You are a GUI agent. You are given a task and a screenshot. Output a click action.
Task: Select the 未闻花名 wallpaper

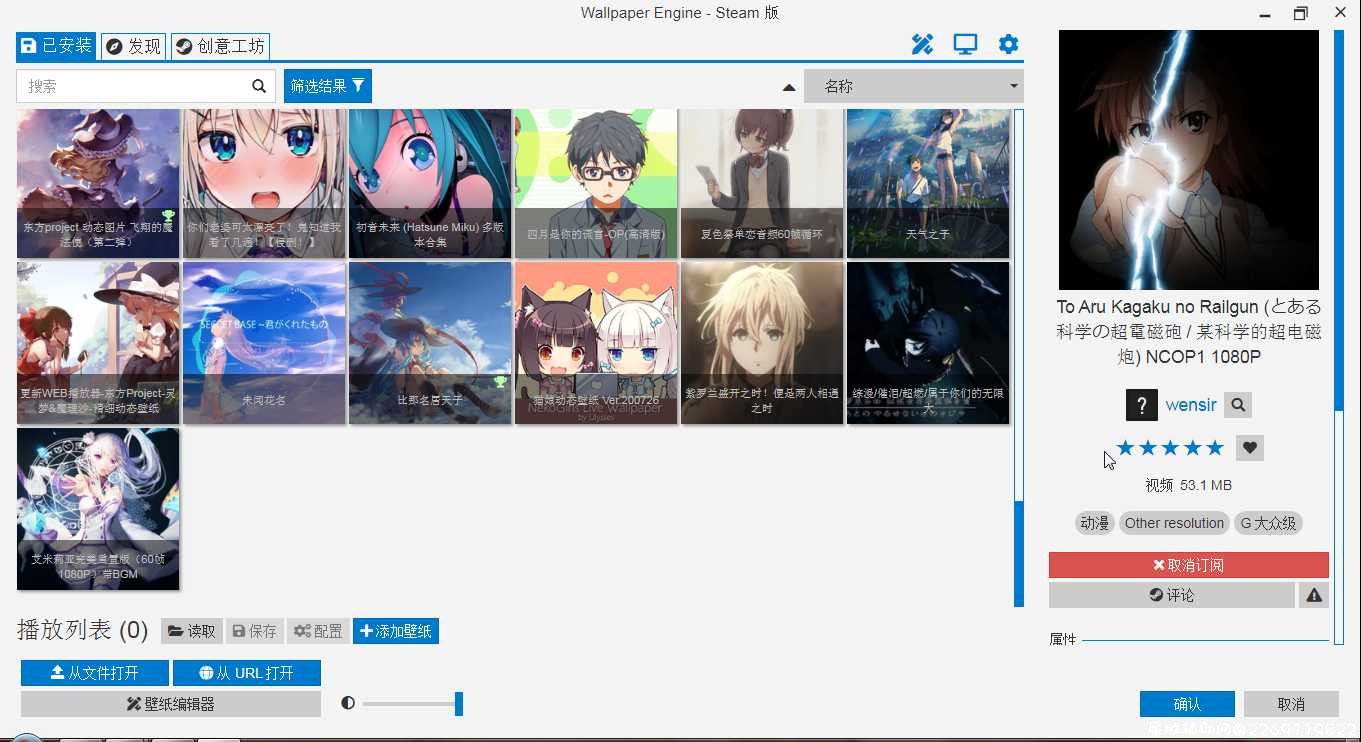[264, 343]
